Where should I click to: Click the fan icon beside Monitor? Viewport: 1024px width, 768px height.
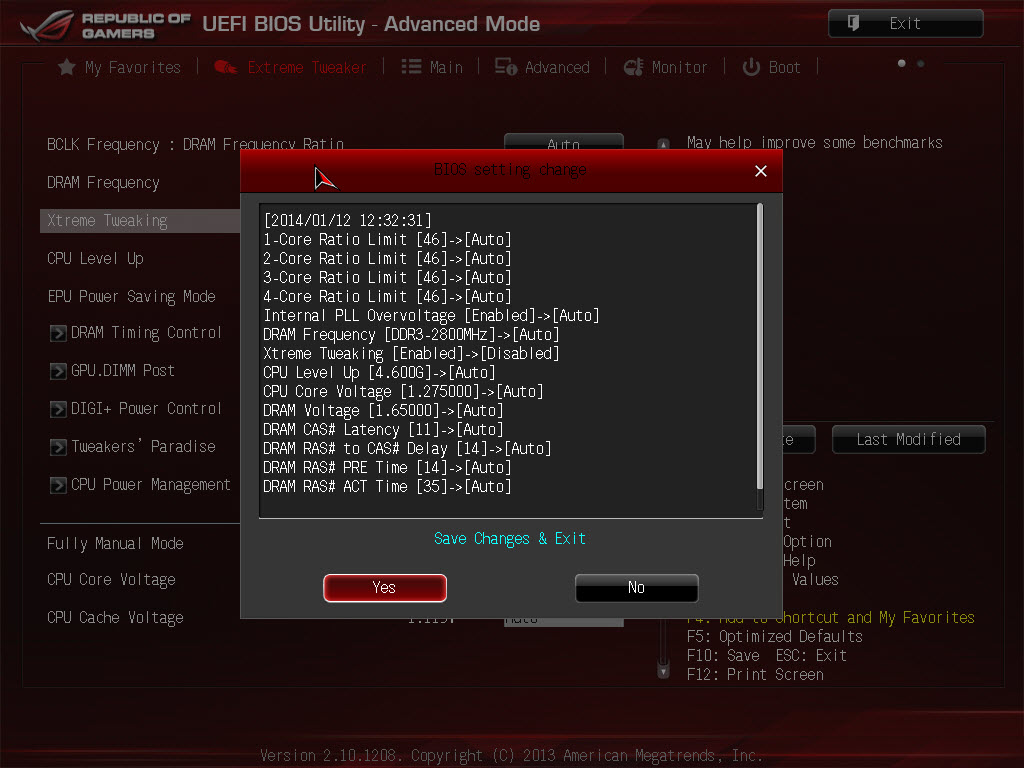click(633, 67)
